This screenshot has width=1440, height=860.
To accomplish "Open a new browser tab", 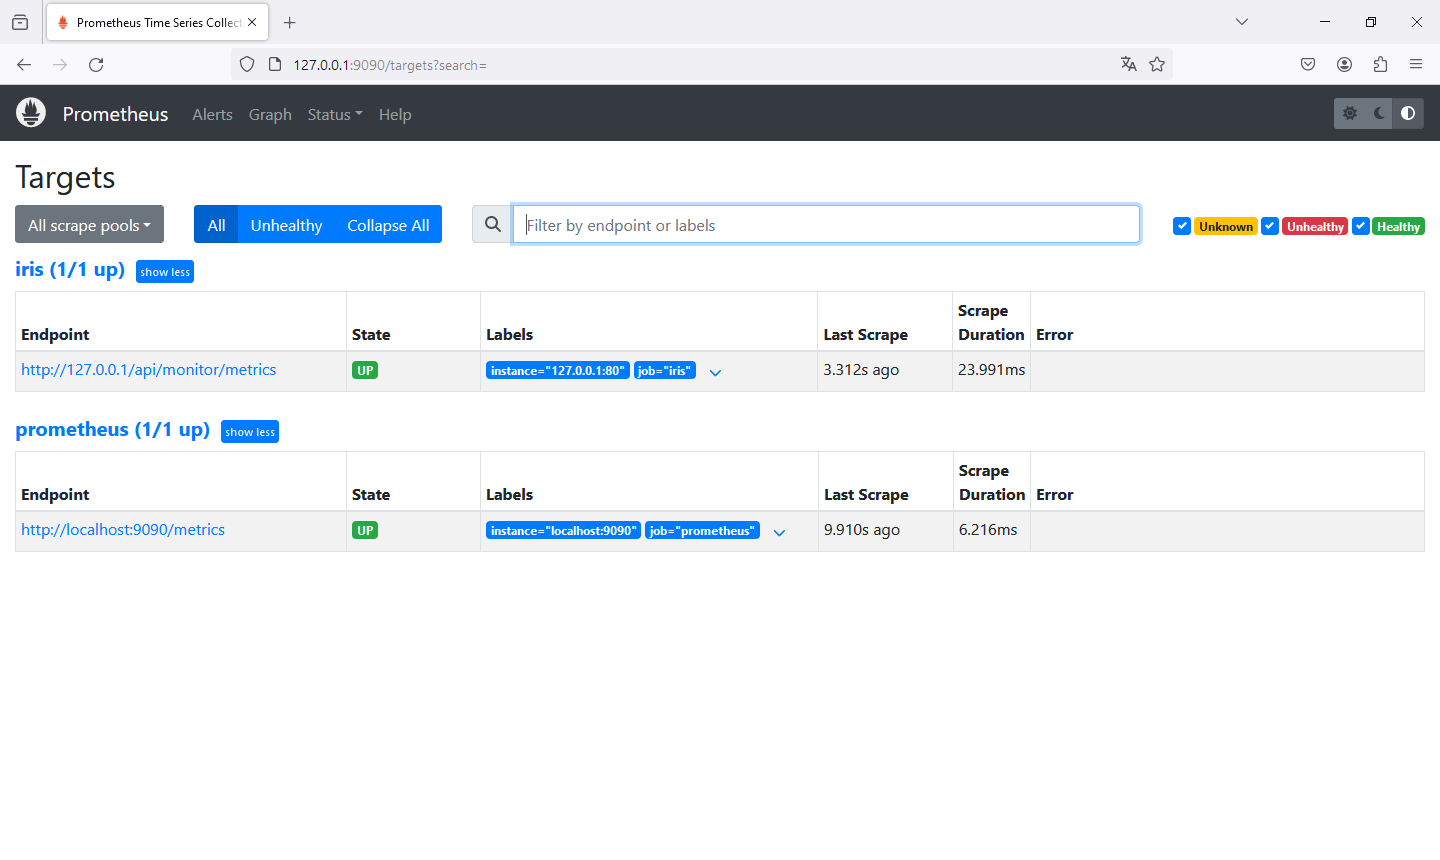I will click(x=290, y=22).
